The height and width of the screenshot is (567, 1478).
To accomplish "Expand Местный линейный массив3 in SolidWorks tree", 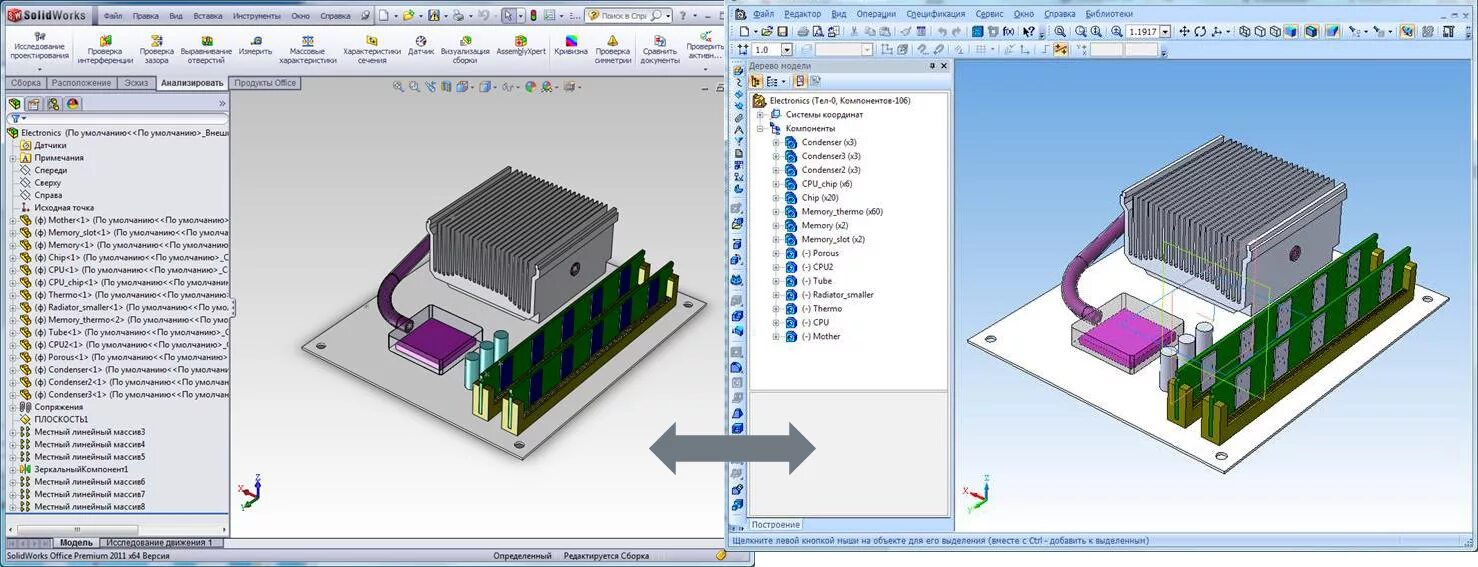I will pyautogui.click(x=13, y=432).
